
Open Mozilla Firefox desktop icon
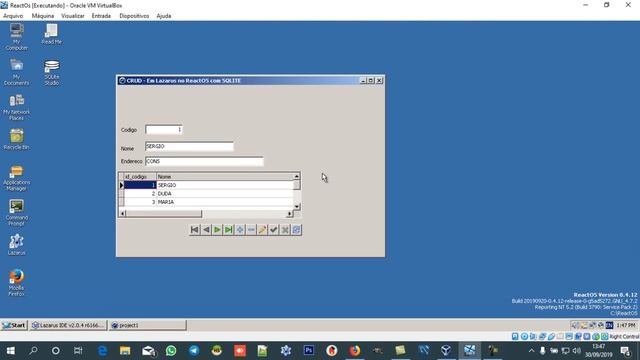point(16,282)
